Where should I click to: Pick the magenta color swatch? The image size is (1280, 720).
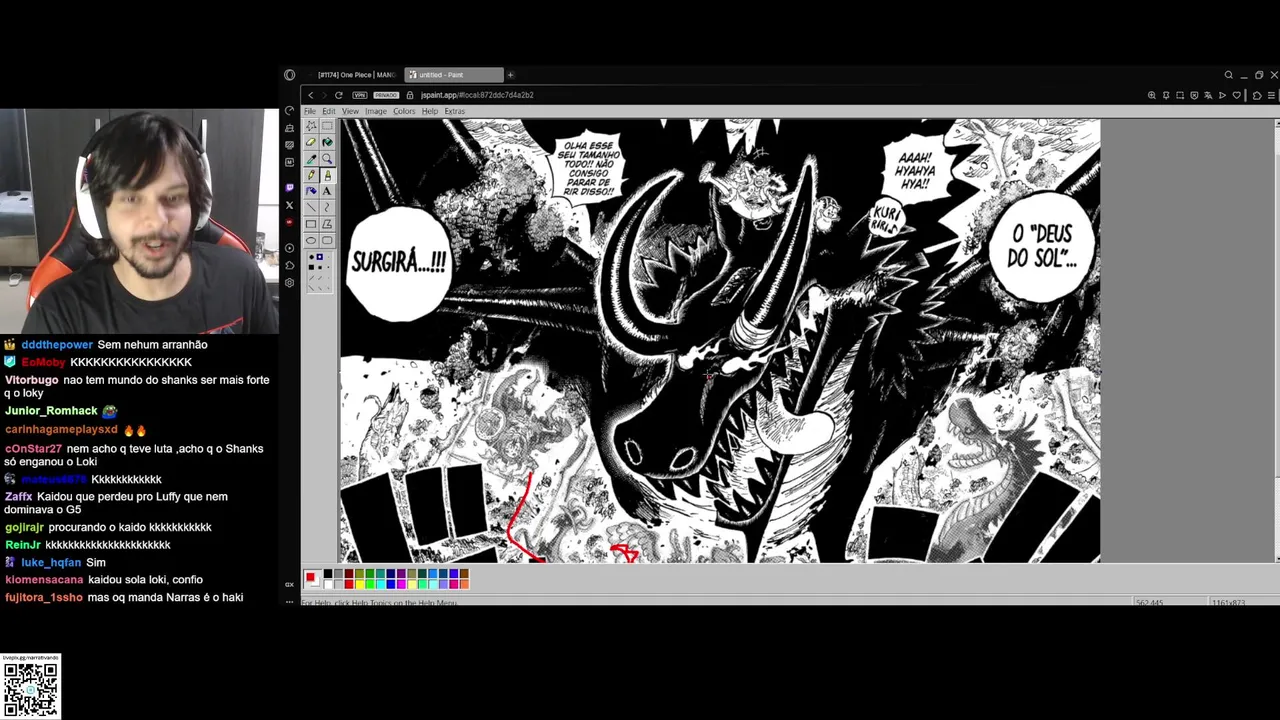point(401,584)
